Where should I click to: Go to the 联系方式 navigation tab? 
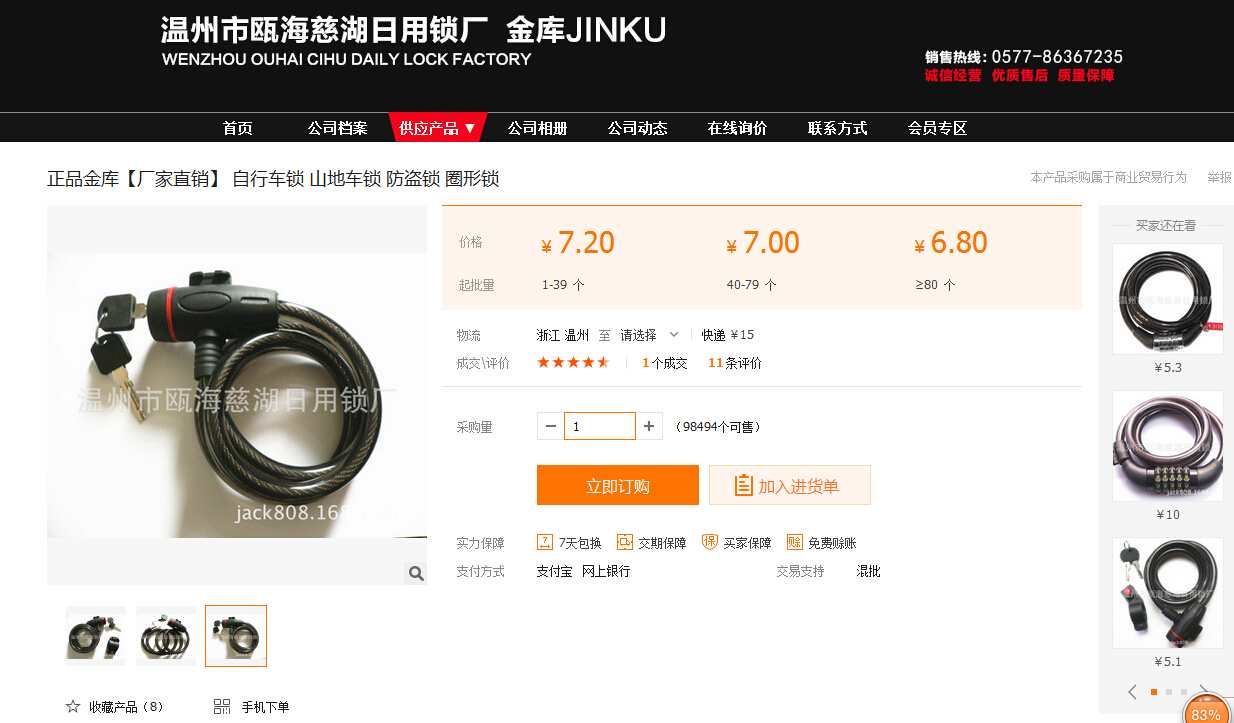[x=837, y=128]
